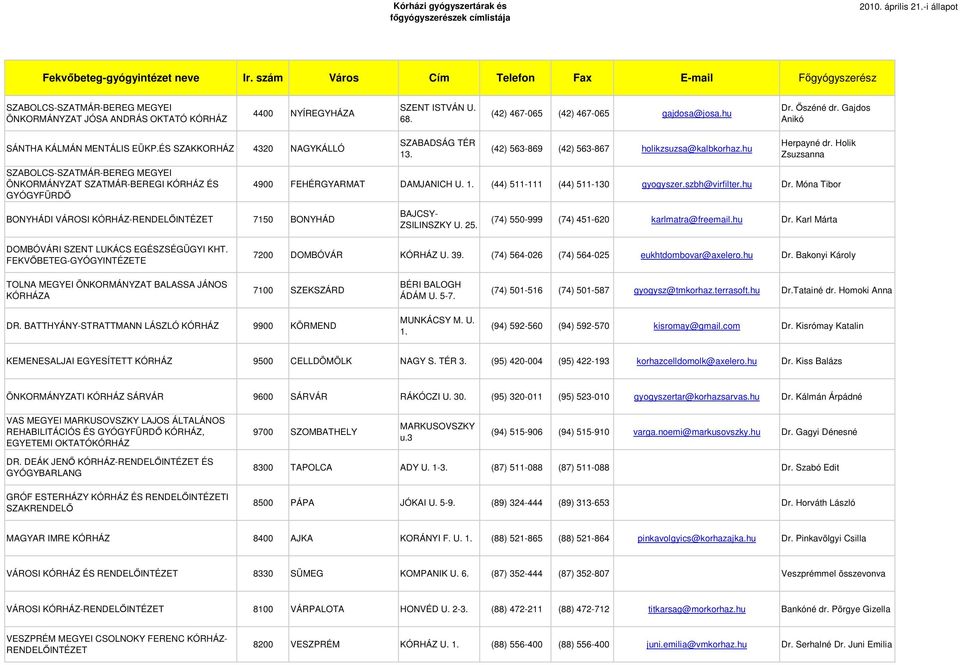Click pharmacist name 'Dr. Kiss Balázs'
The width and height of the screenshot is (960, 665).
[812, 361]
